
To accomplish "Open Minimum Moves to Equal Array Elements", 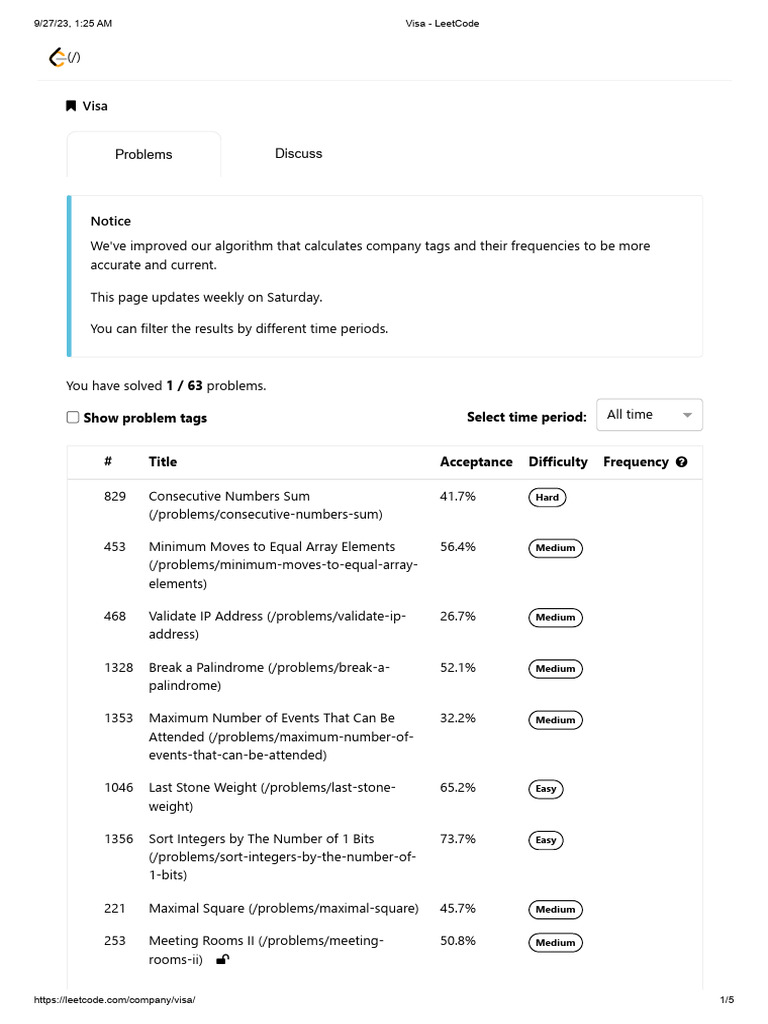I will pos(271,547).
